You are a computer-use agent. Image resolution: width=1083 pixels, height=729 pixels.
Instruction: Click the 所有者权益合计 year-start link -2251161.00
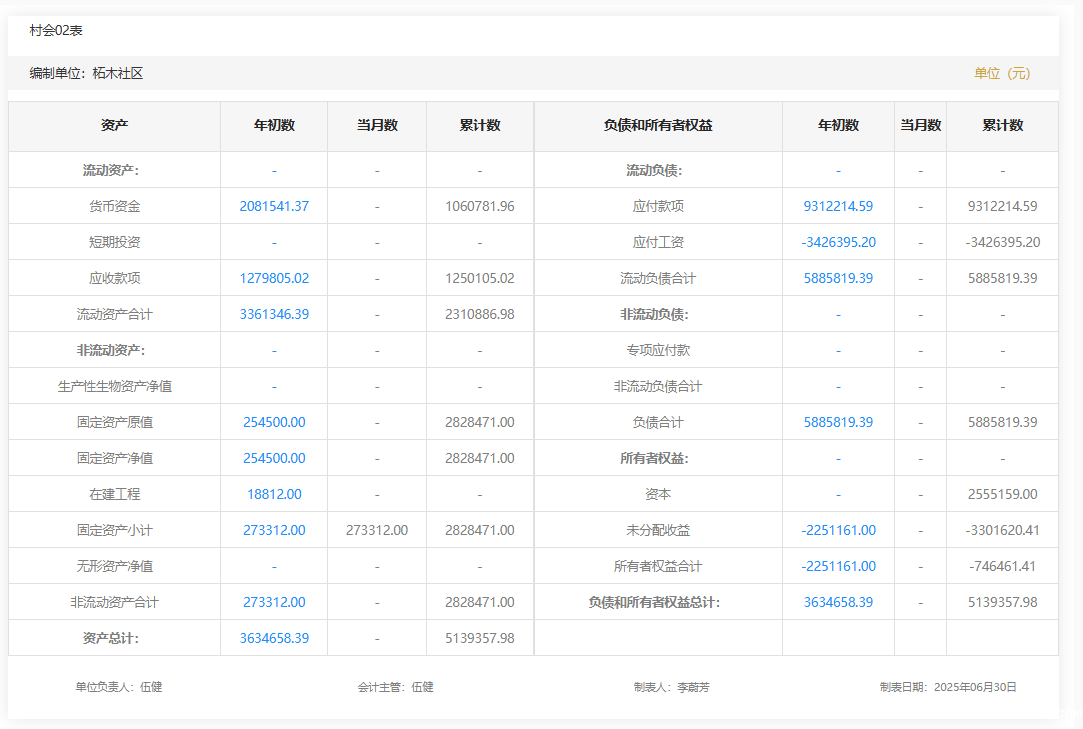[838, 566]
